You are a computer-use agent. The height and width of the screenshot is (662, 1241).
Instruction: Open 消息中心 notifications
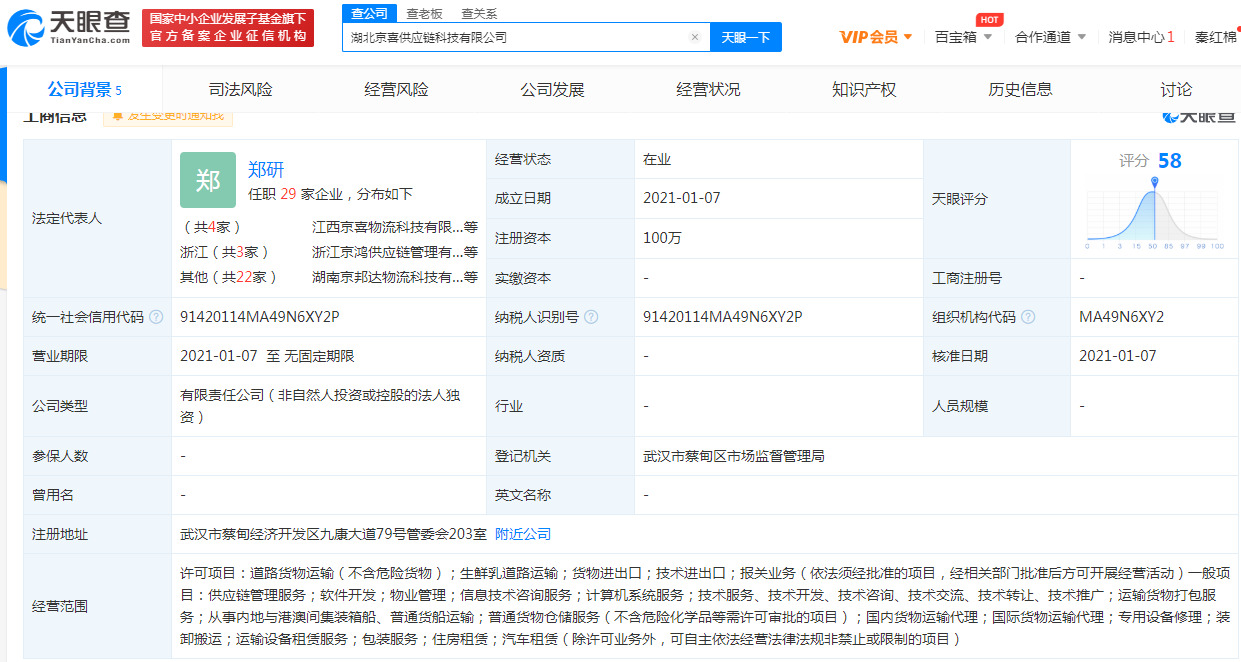click(1141, 37)
